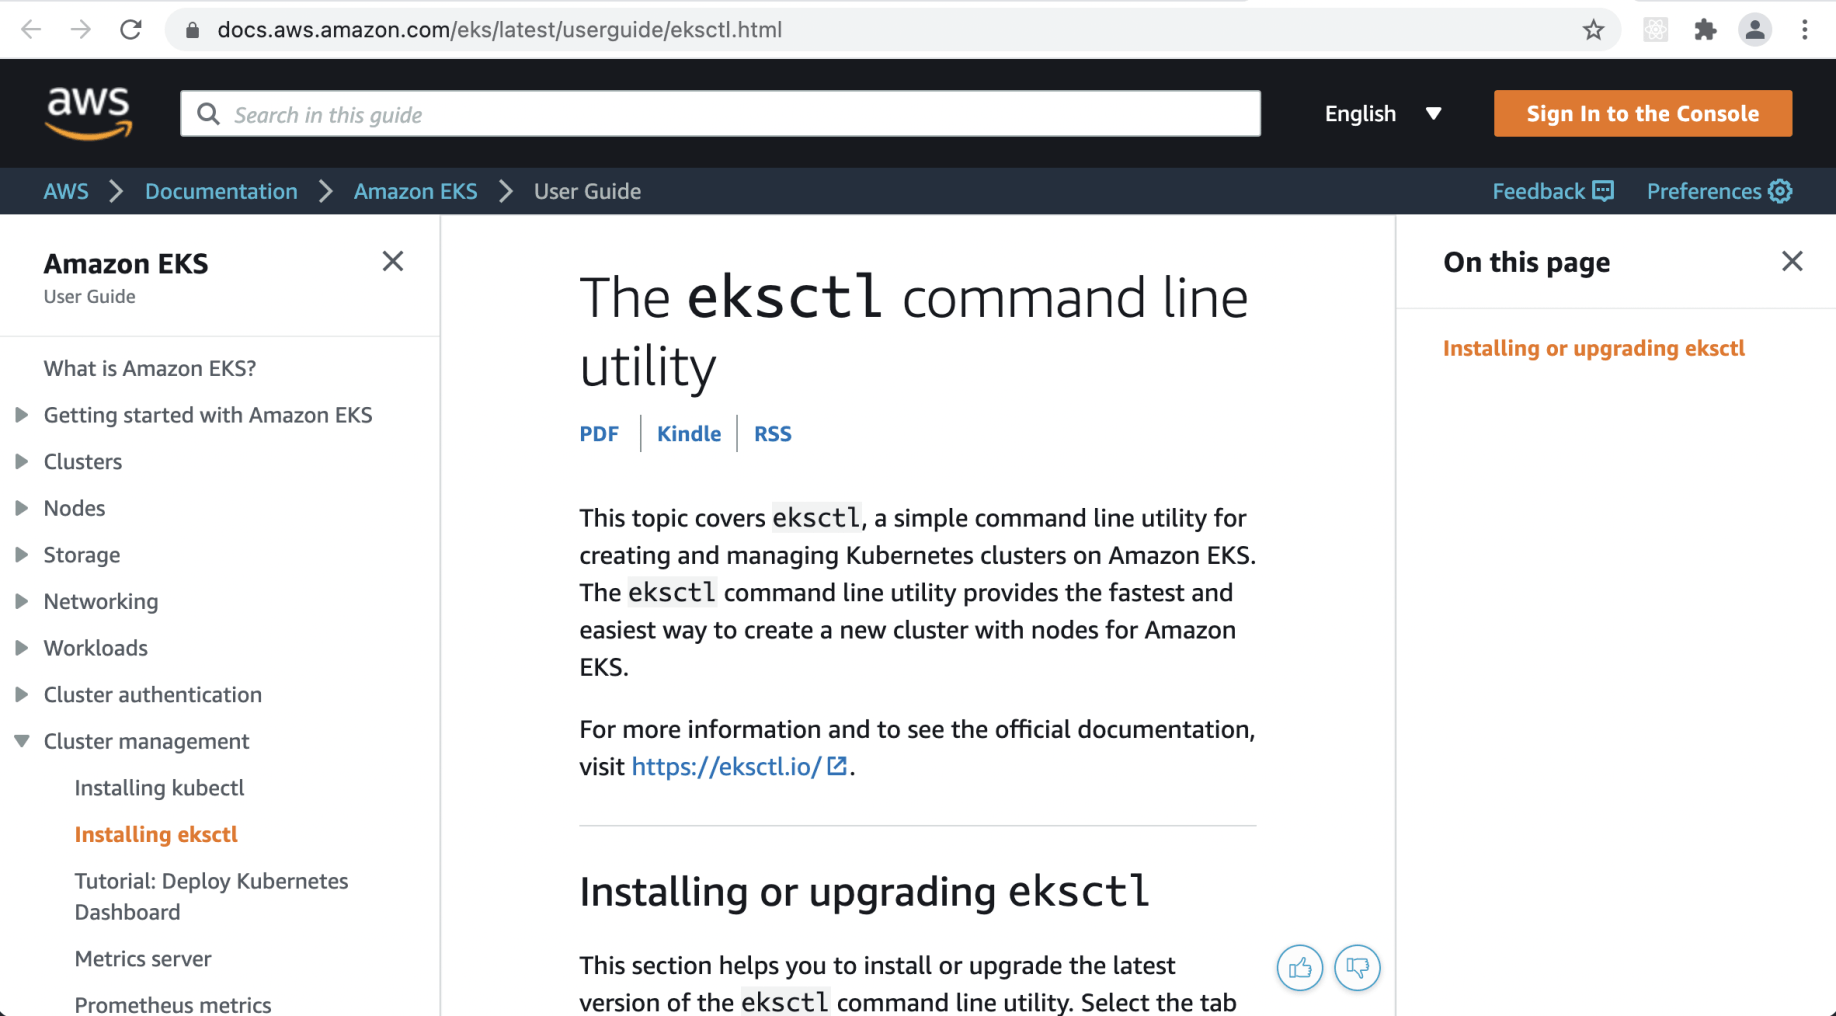Bookmark this page with the star icon
Viewport: 1836px width, 1016px height.
tap(1593, 30)
